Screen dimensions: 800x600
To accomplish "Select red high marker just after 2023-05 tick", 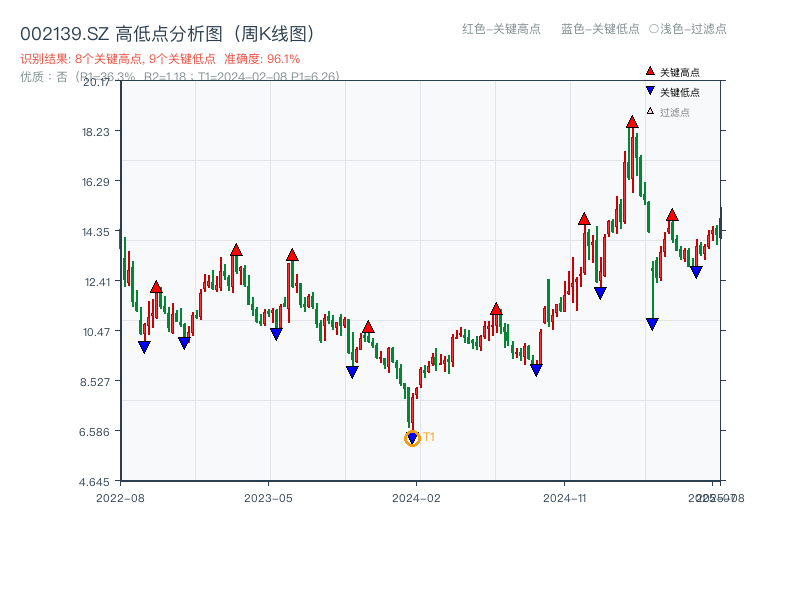I will tap(292, 255).
